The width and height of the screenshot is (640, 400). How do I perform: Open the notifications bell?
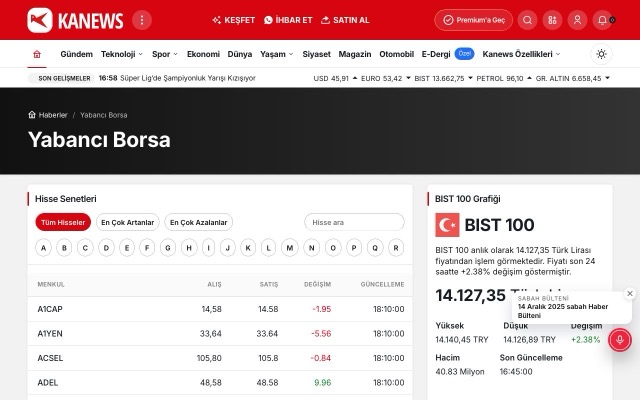point(602,20)
